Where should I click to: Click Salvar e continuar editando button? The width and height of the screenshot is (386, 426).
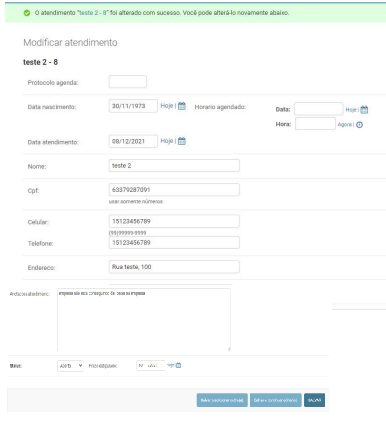pos(276,400)
